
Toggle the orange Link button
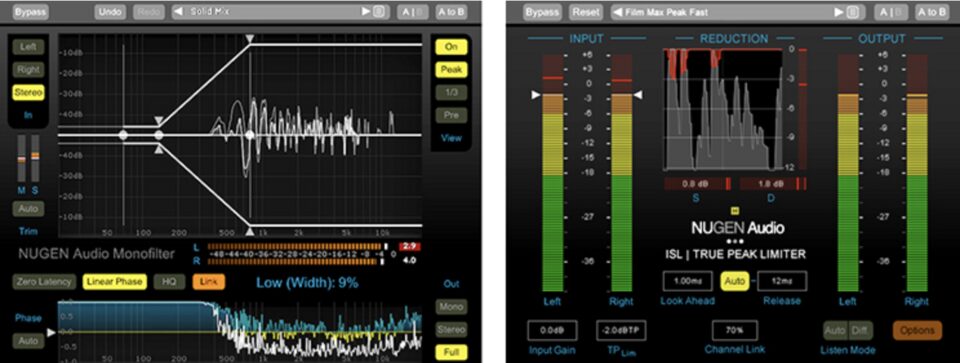click(208, 282)
